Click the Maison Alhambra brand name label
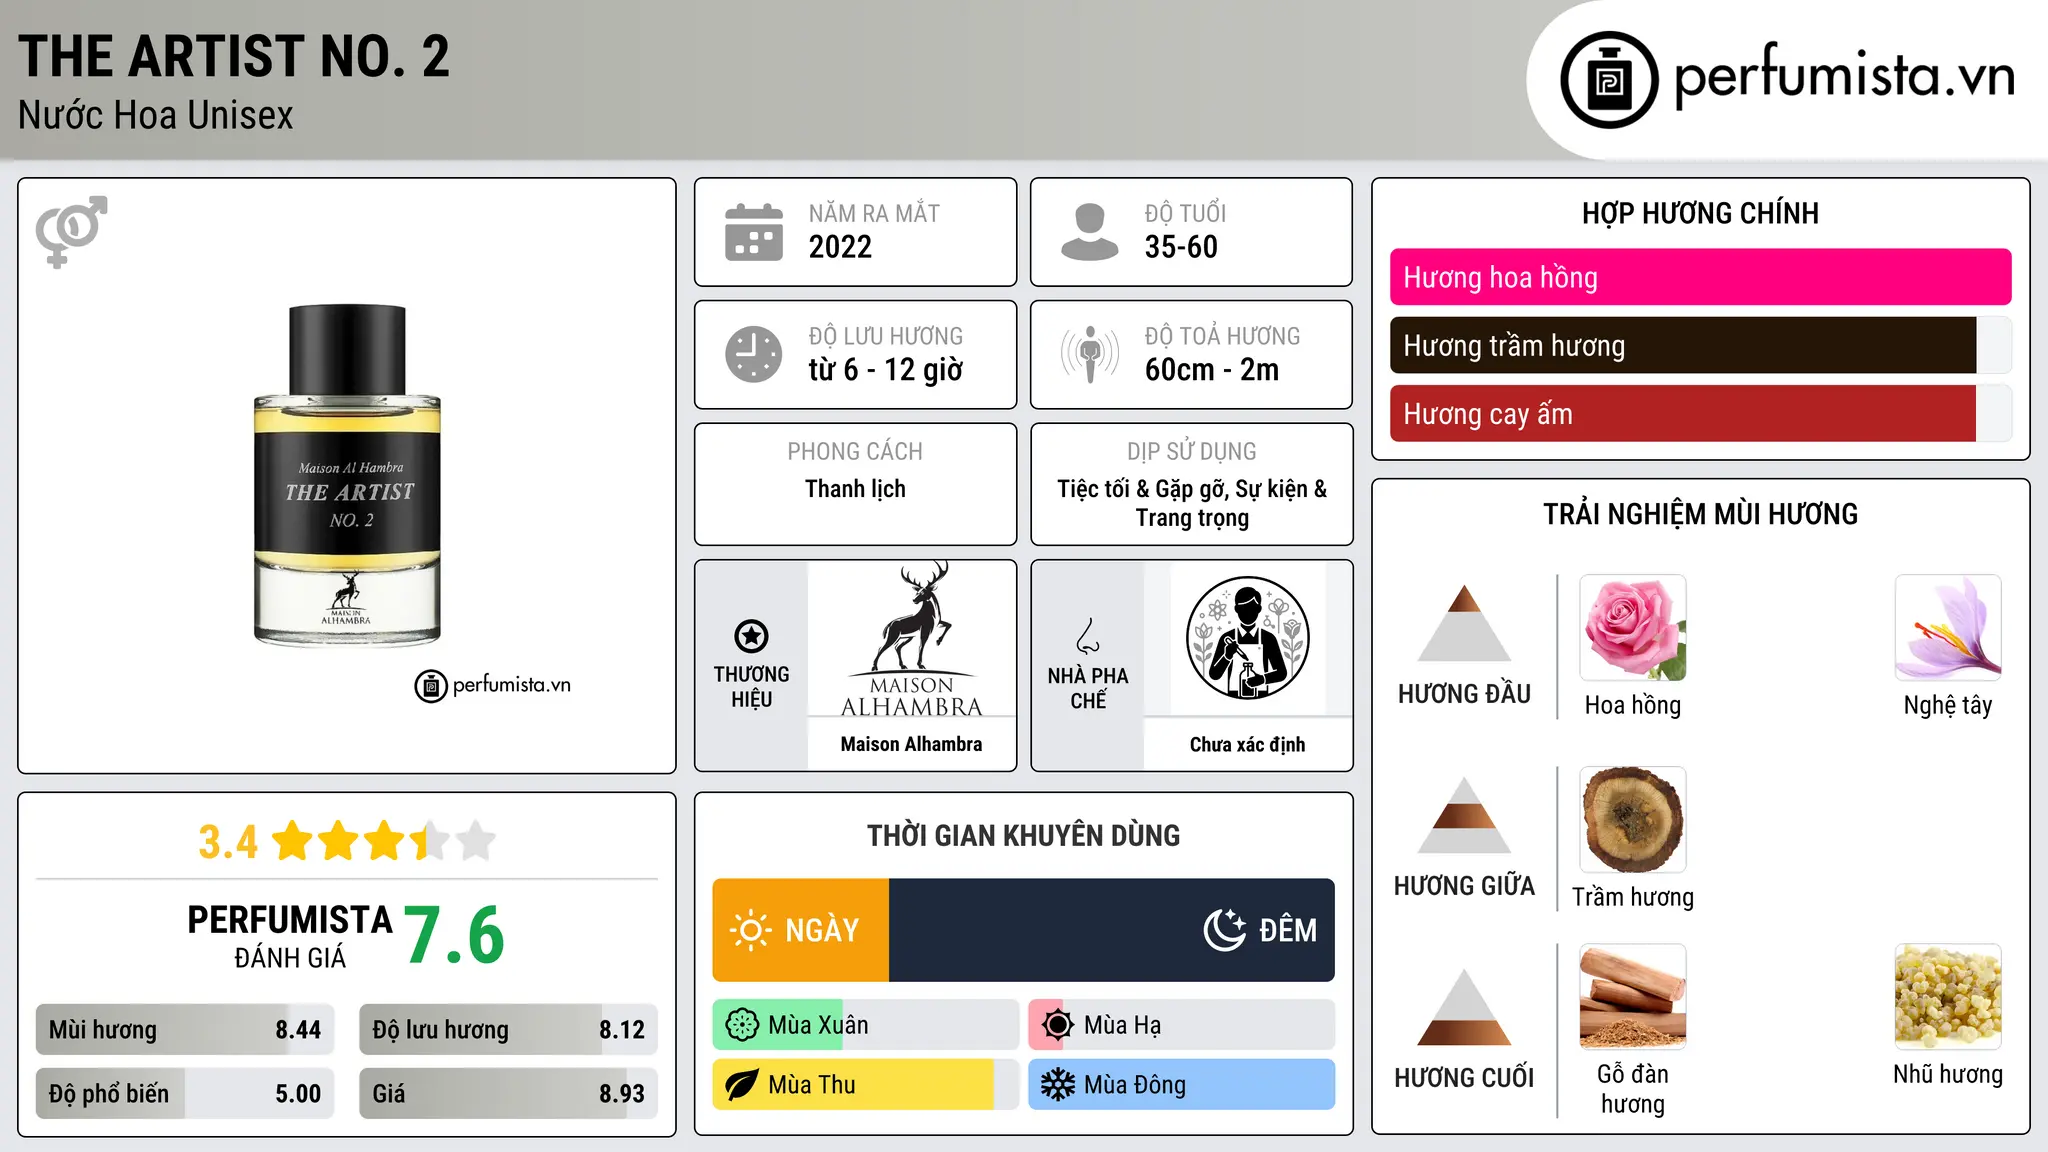 pos(912,744)
